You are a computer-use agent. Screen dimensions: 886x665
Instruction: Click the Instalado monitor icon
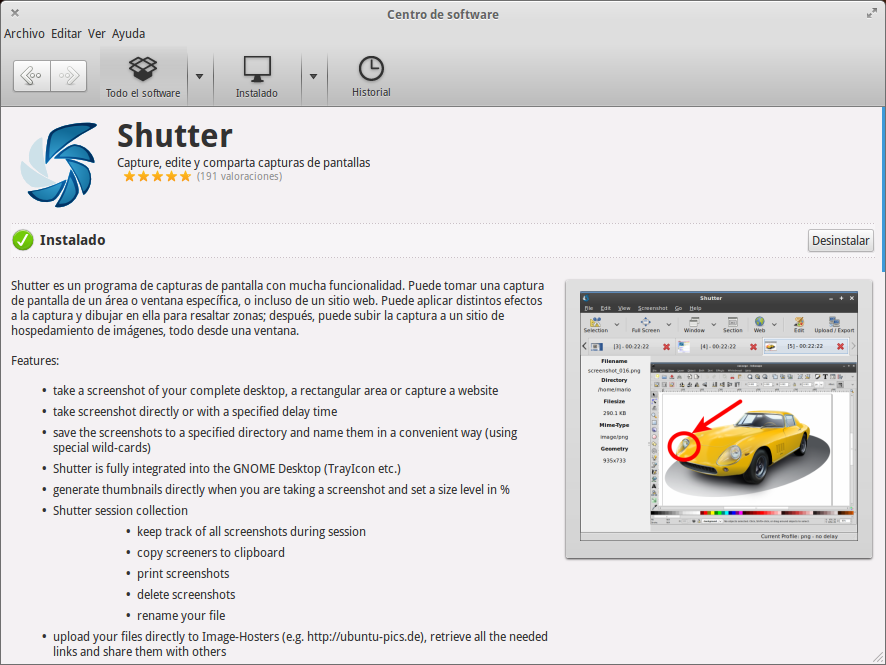(256, 68)
